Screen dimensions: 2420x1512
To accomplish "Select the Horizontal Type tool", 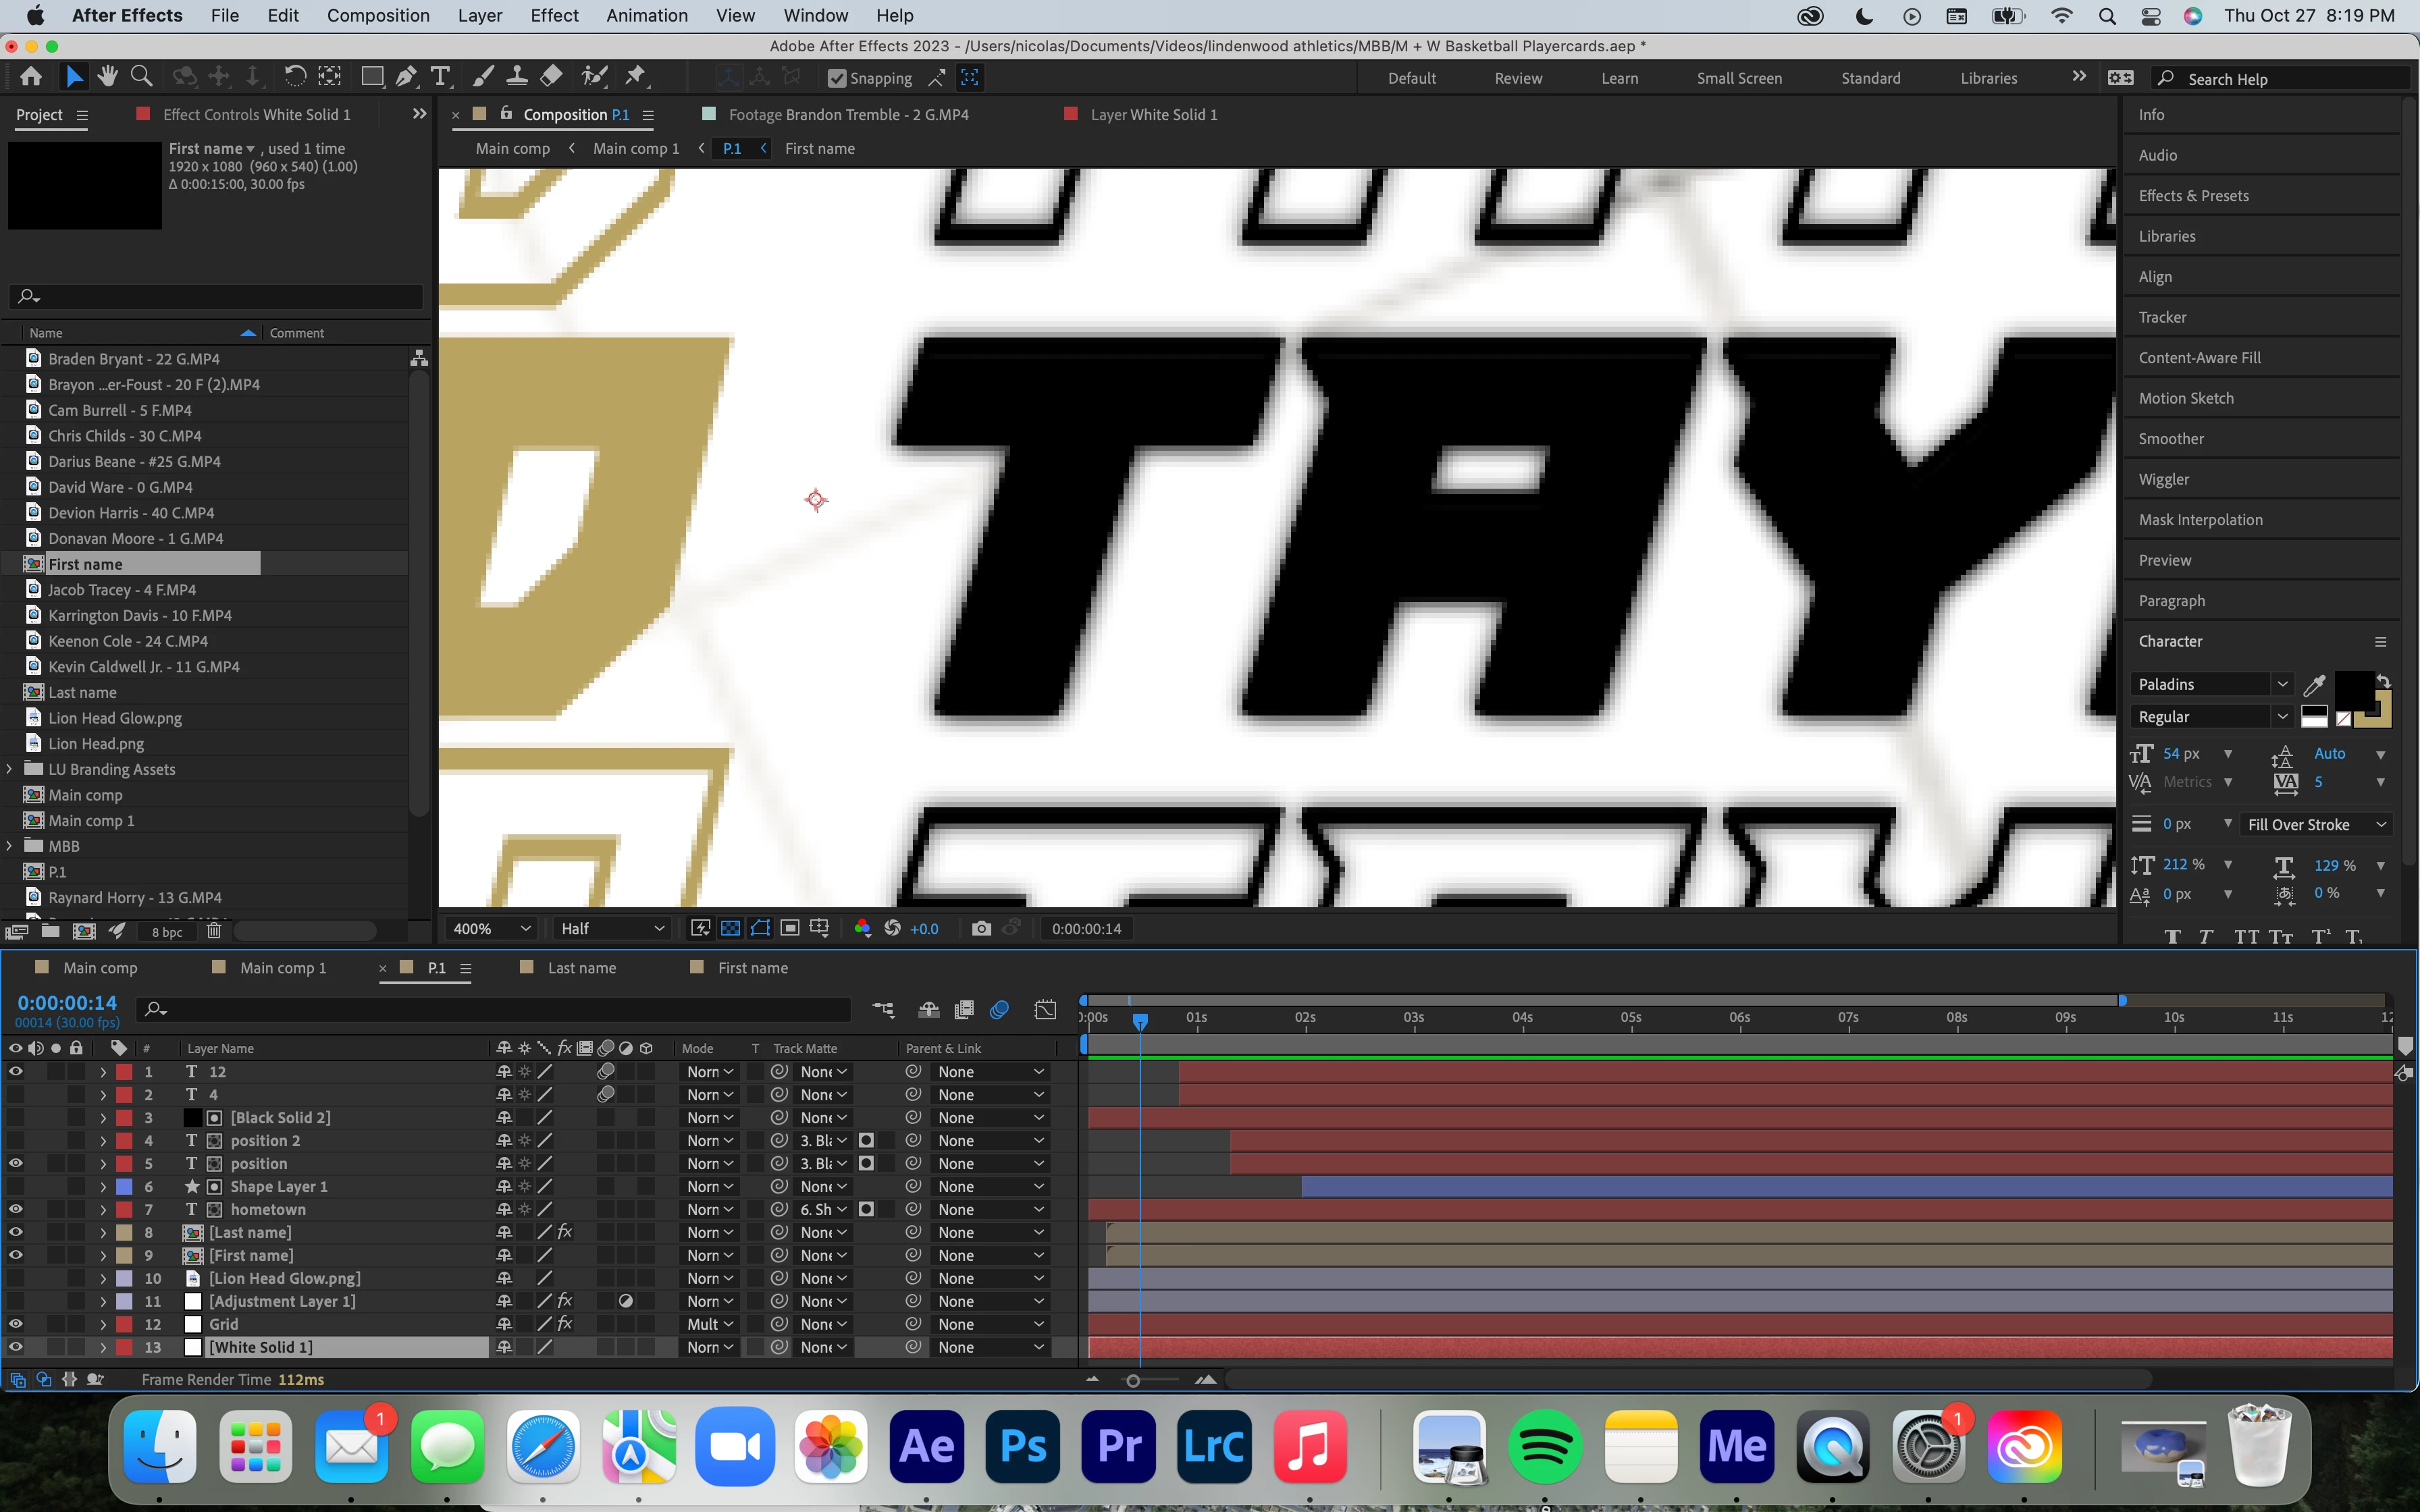I will click(440, 77).
